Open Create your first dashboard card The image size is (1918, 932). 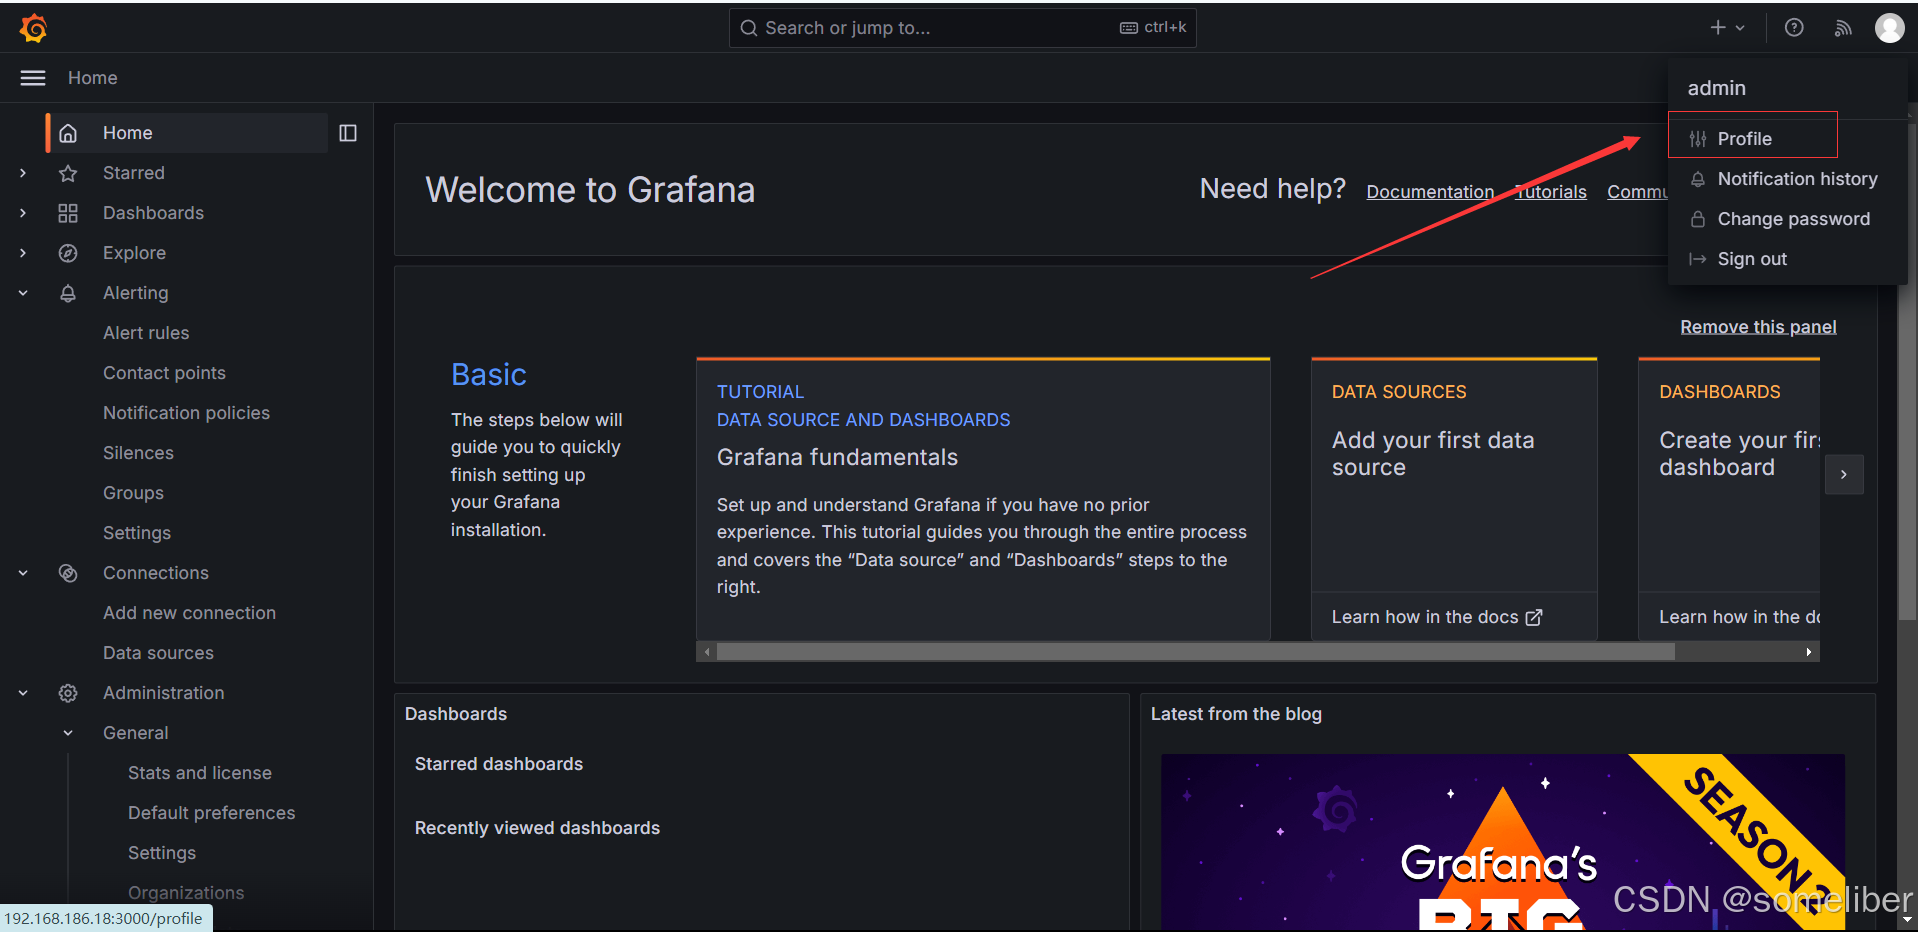point(1729,499)
